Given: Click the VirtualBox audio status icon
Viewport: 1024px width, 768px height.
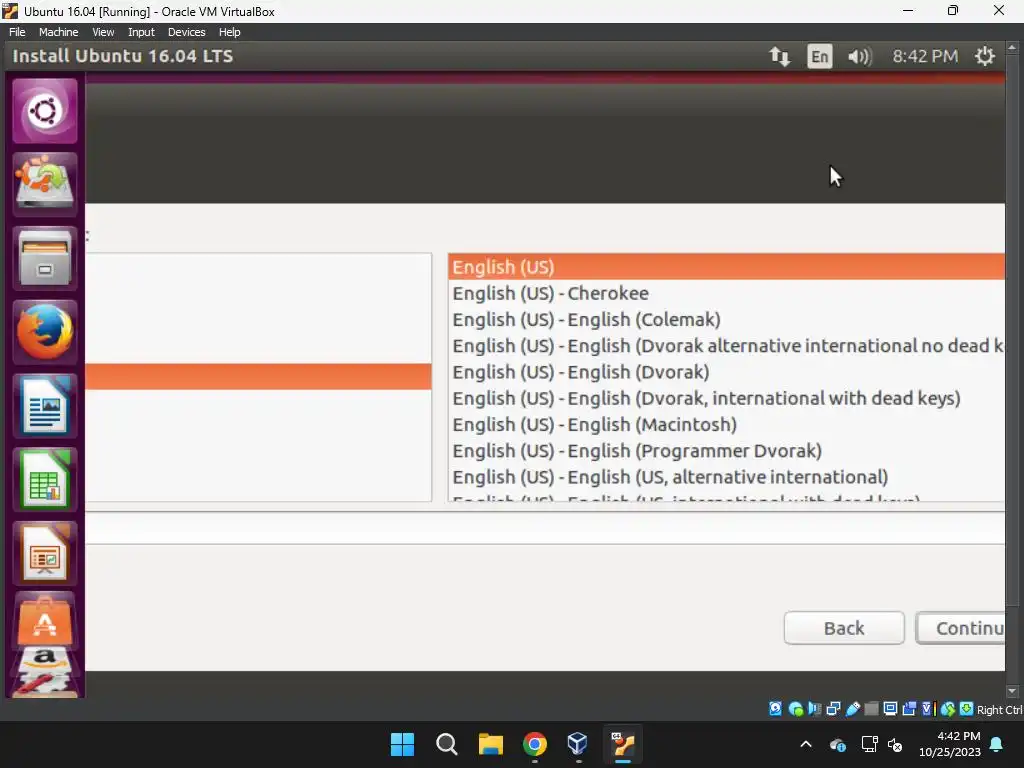Looking at the screenshot, I should (x=814, y=709).
